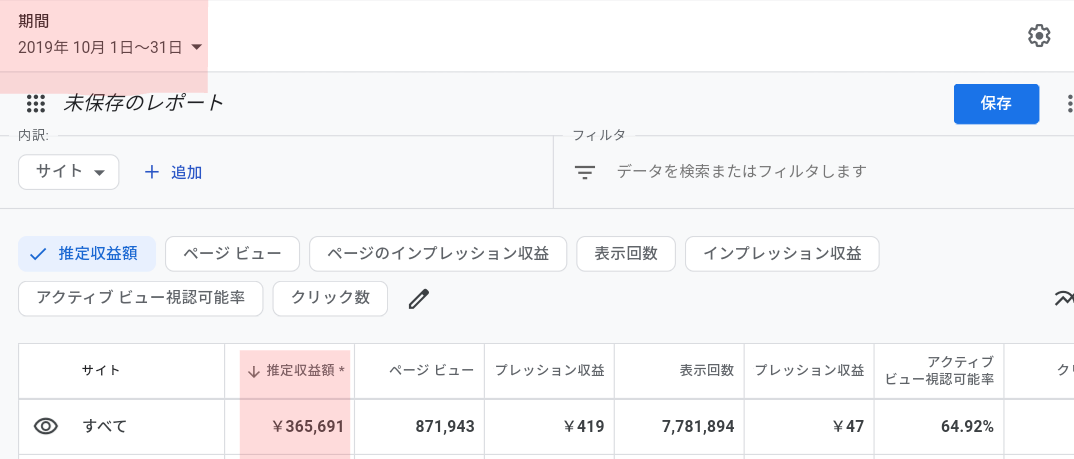Select the インプレッション収益 metric chip
The width and height of the screenshot is (1074, 459).
point(782,254)
